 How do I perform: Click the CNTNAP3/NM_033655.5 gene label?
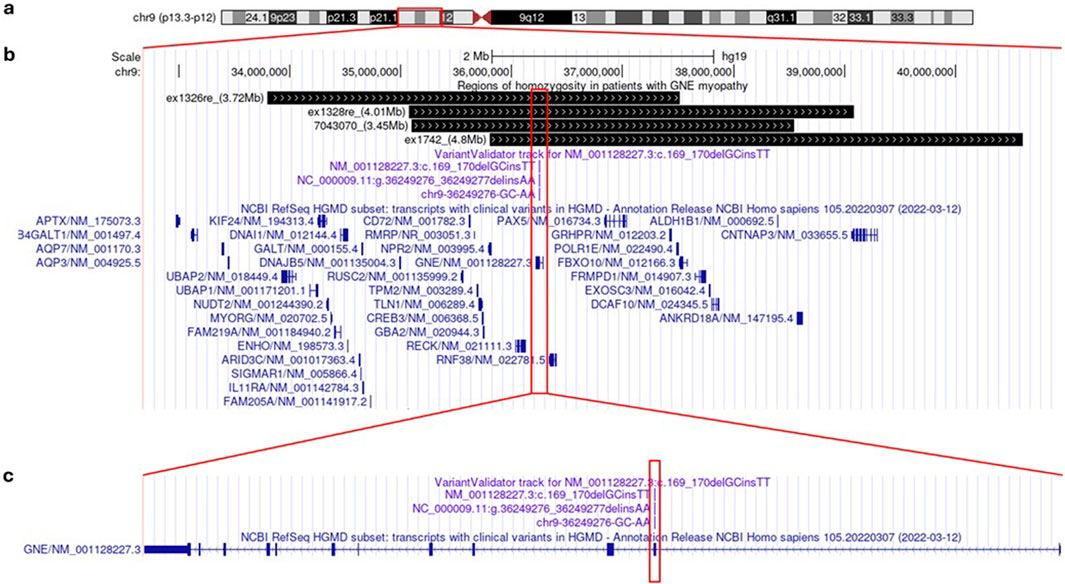[784, 235]
